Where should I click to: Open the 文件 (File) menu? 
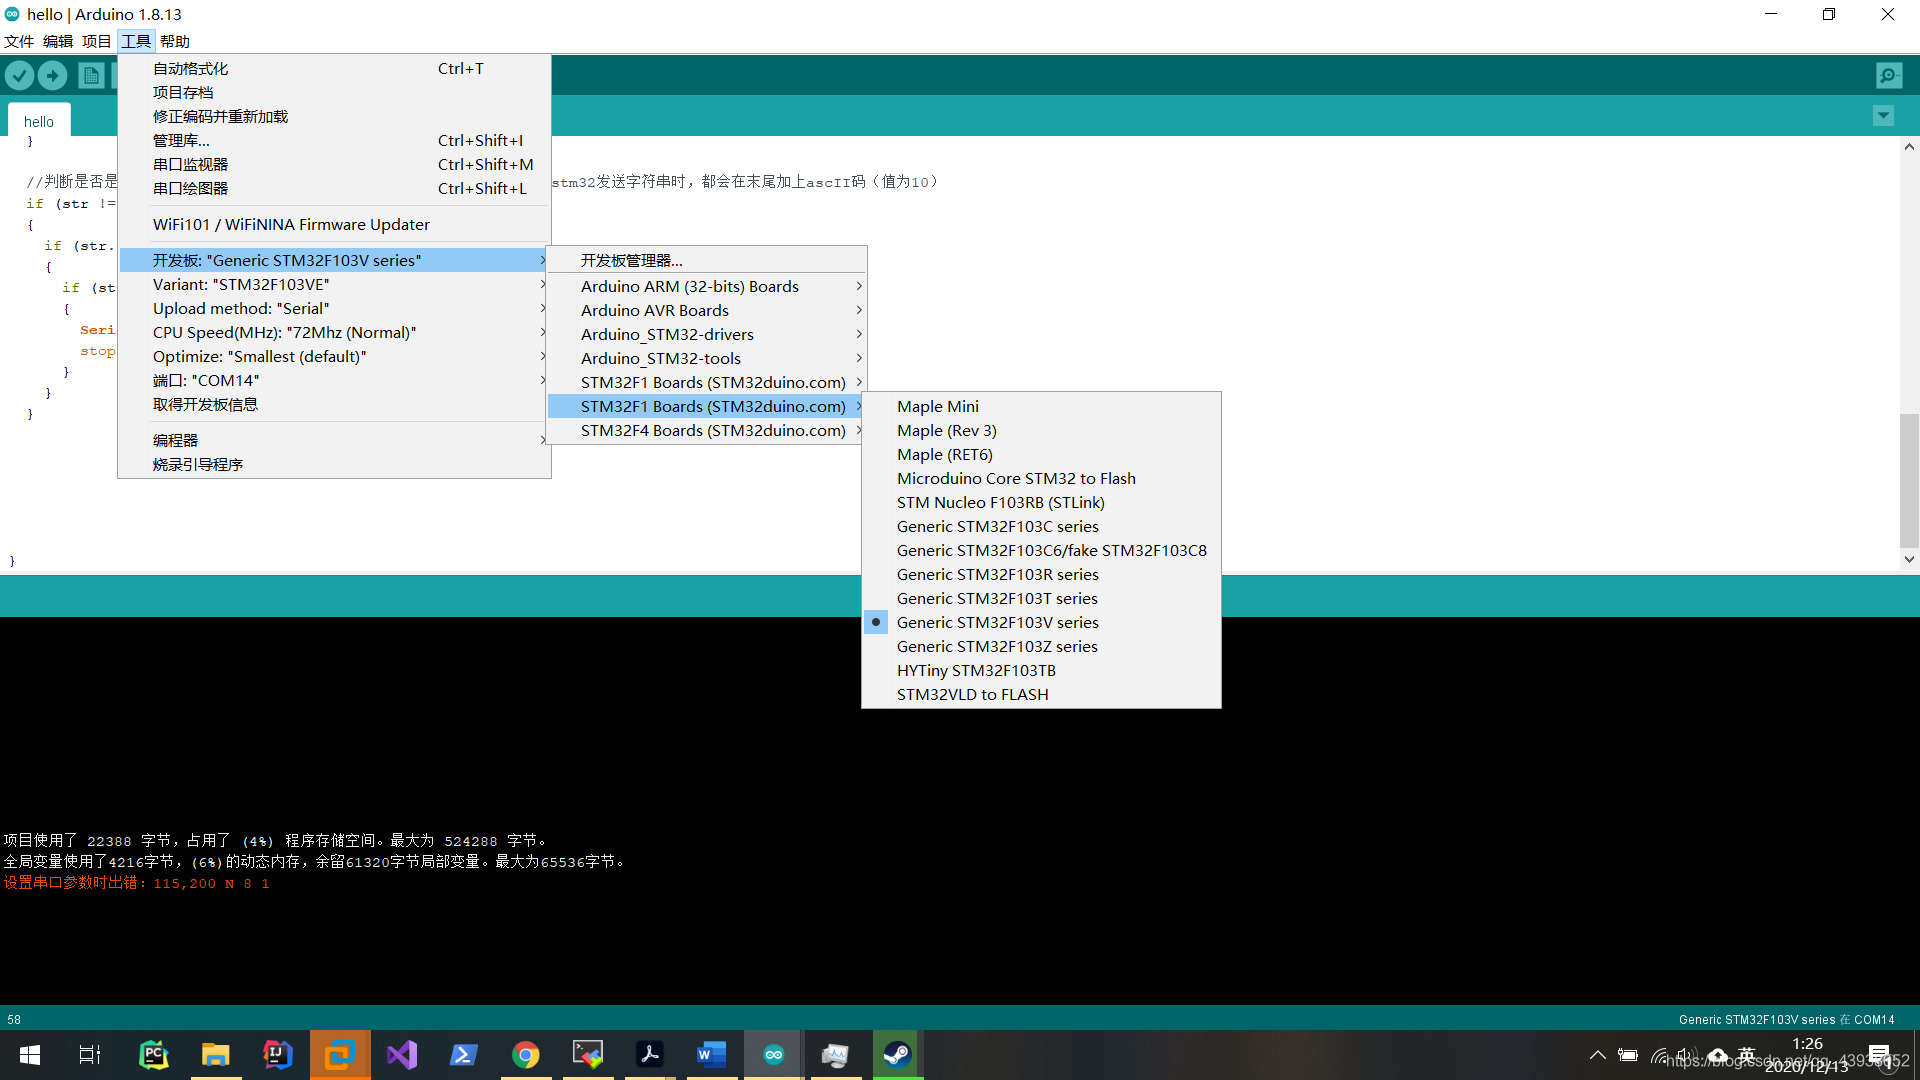tap(19, 41)
